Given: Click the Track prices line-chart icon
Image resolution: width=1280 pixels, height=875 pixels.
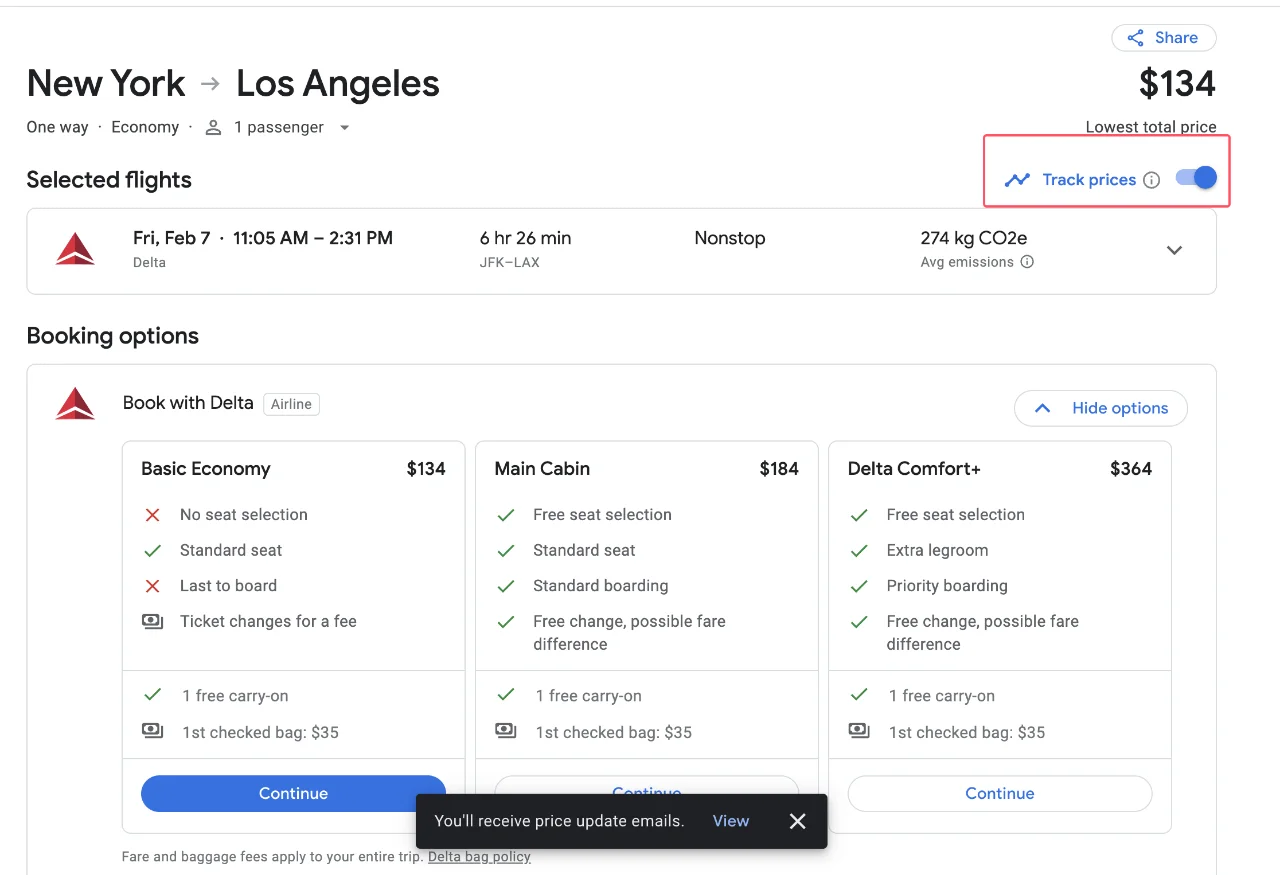Looking at the screenshot, I should tap(1018, 179).
